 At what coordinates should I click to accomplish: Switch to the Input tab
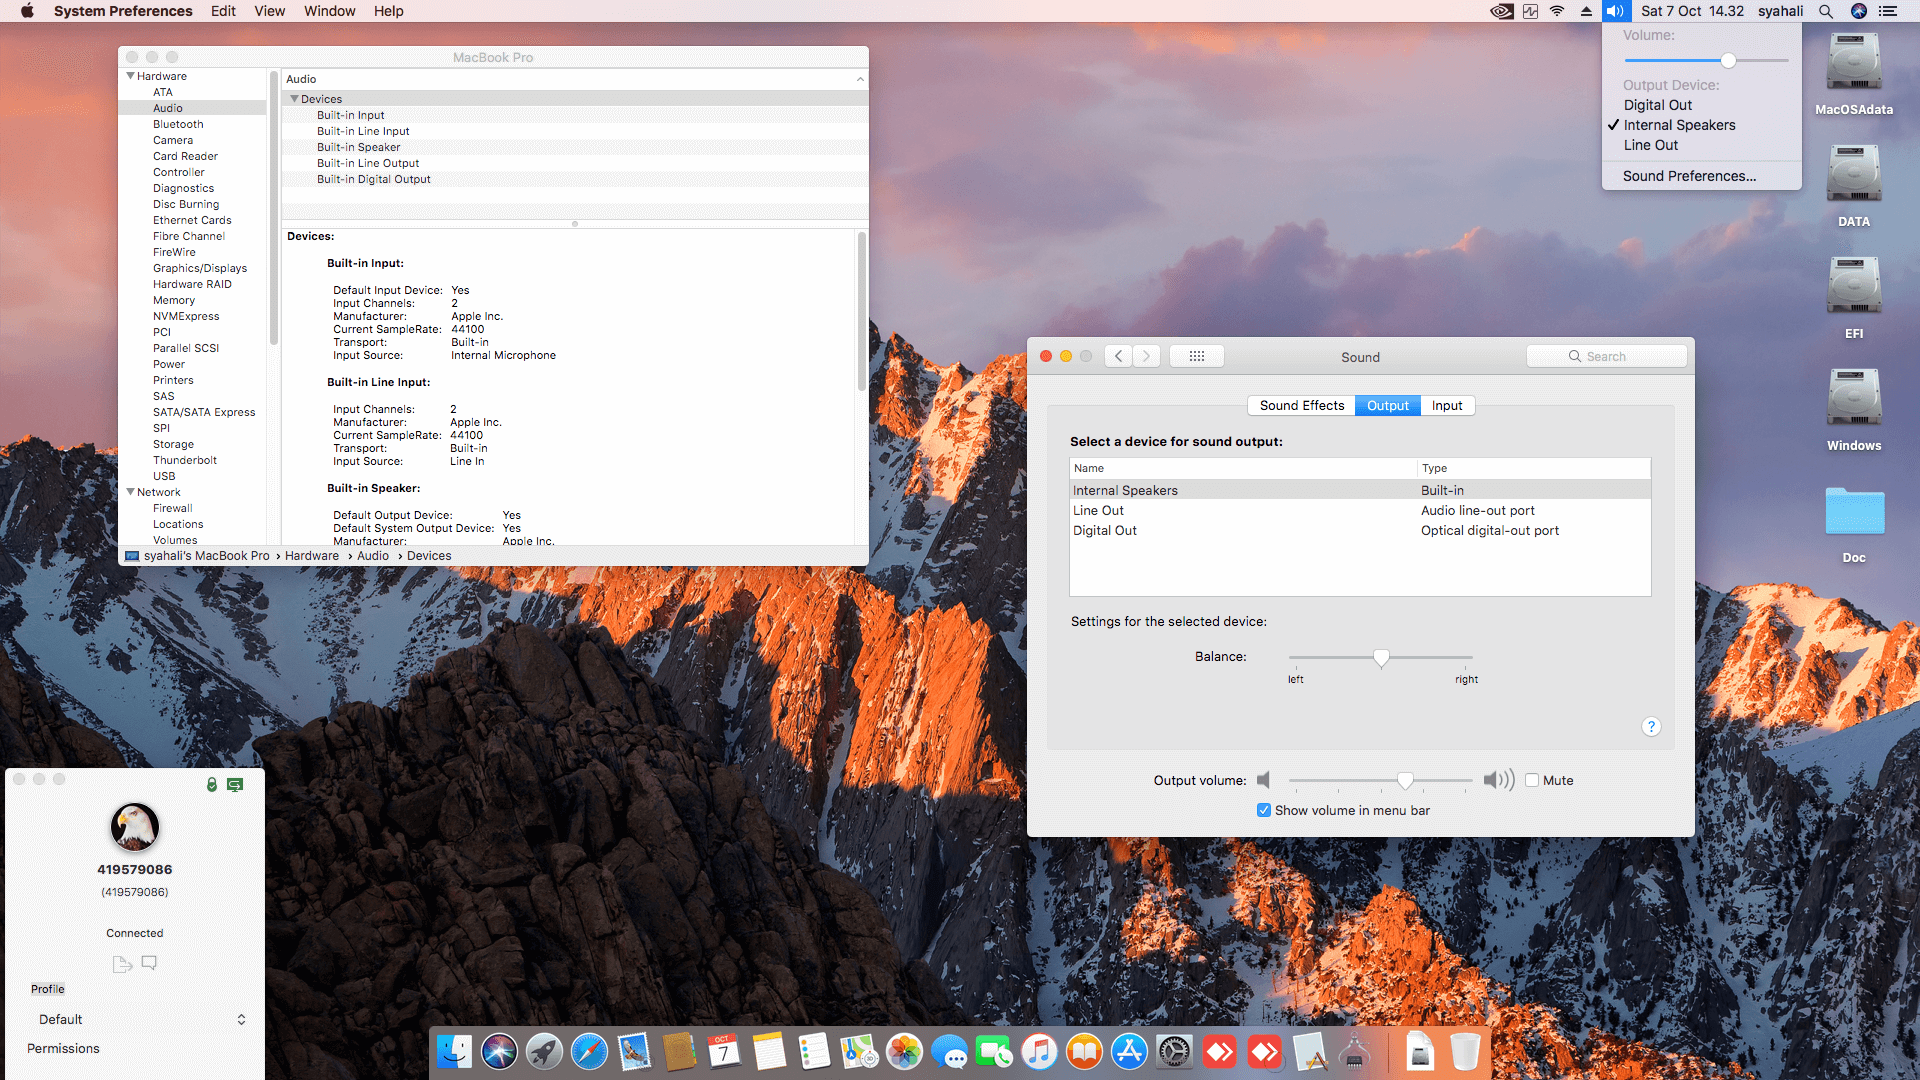(1446, 405)
